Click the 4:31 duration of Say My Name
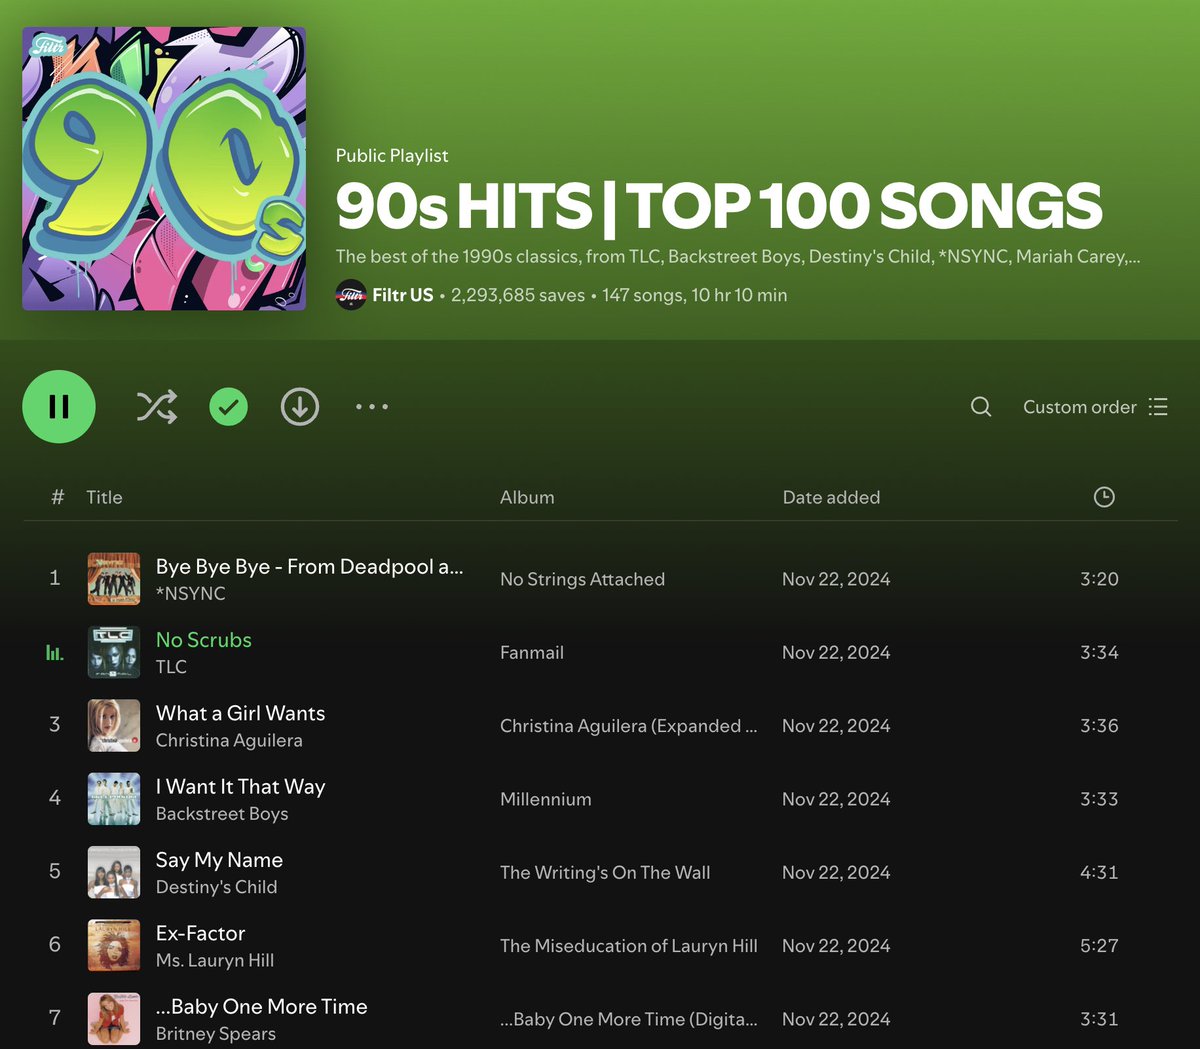This screenshot has width=1200, height=1049. tap(1099, 872)
